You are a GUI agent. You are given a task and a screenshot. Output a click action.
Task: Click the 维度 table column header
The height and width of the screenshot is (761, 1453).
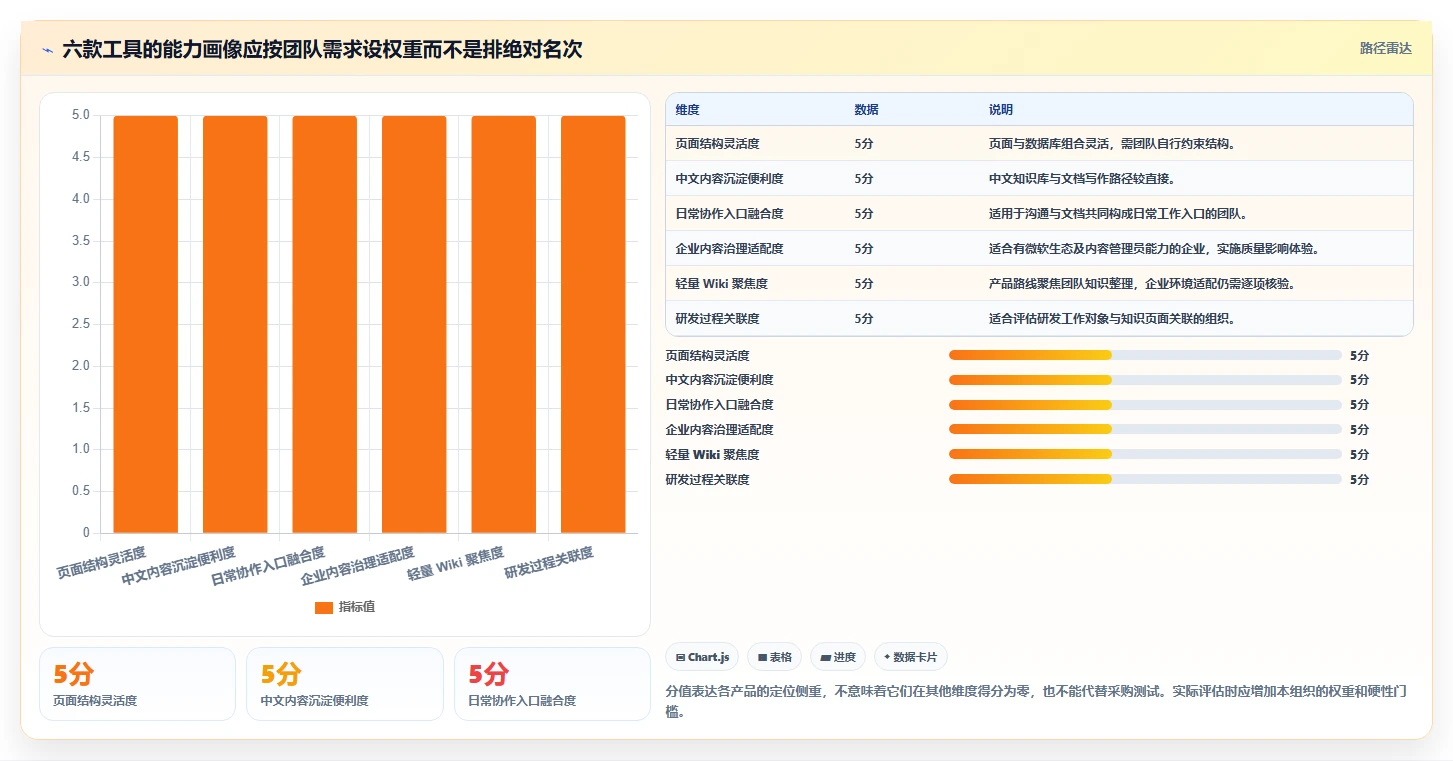687,110
